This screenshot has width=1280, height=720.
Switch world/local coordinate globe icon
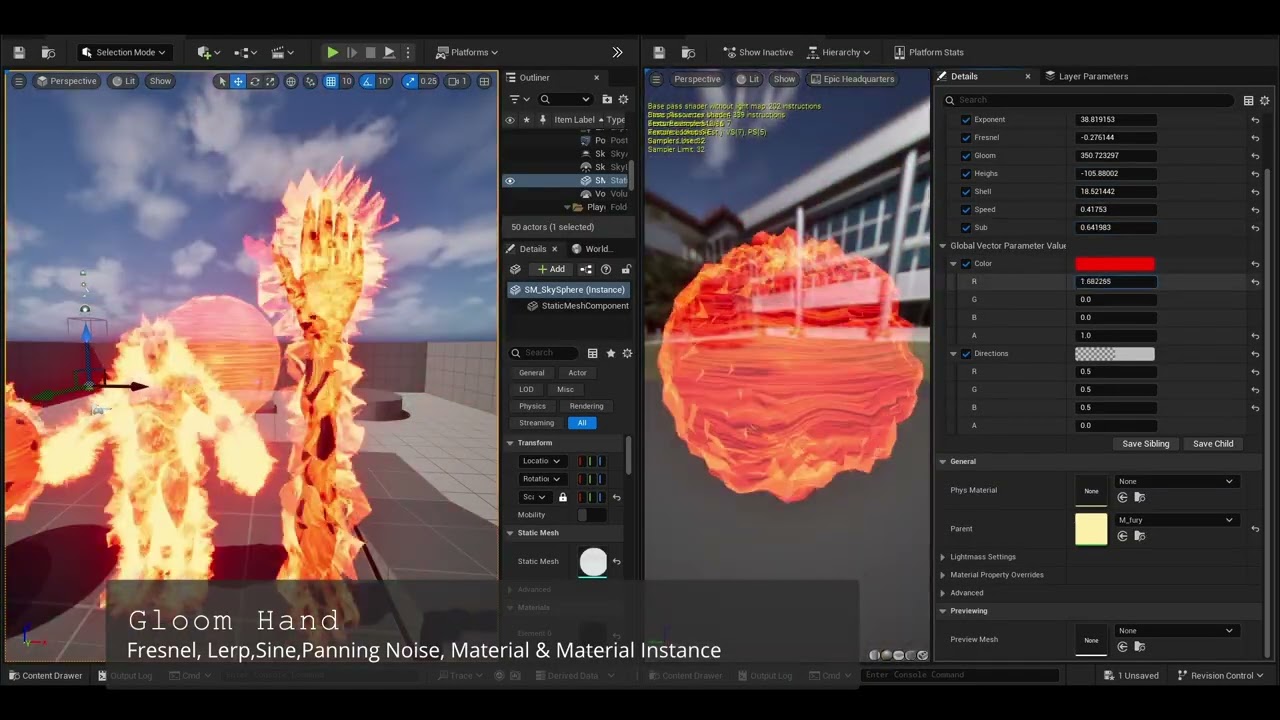291,81
